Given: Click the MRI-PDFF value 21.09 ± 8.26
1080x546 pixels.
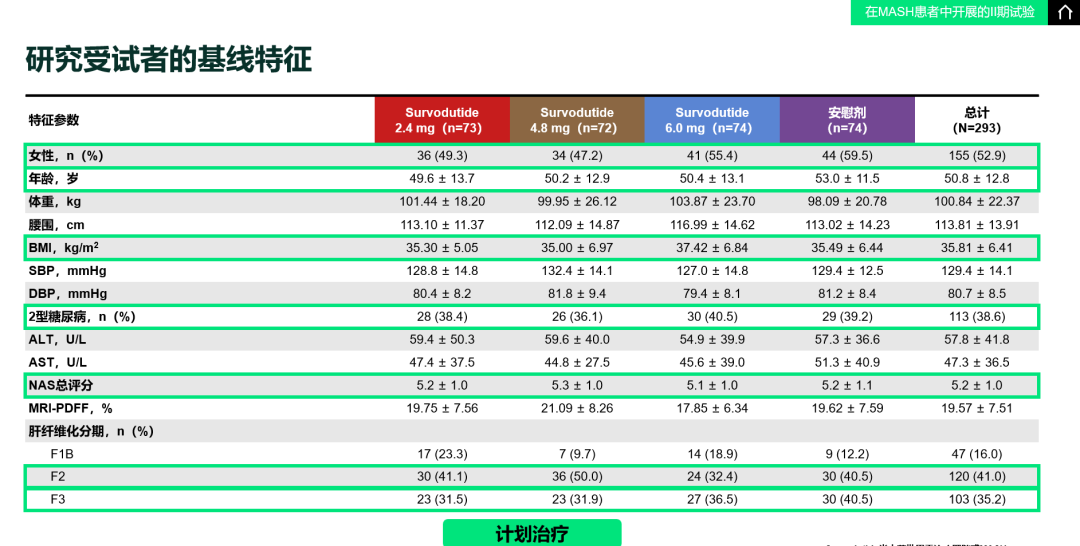Looking at the screenshot, I should tap(577, 408).
